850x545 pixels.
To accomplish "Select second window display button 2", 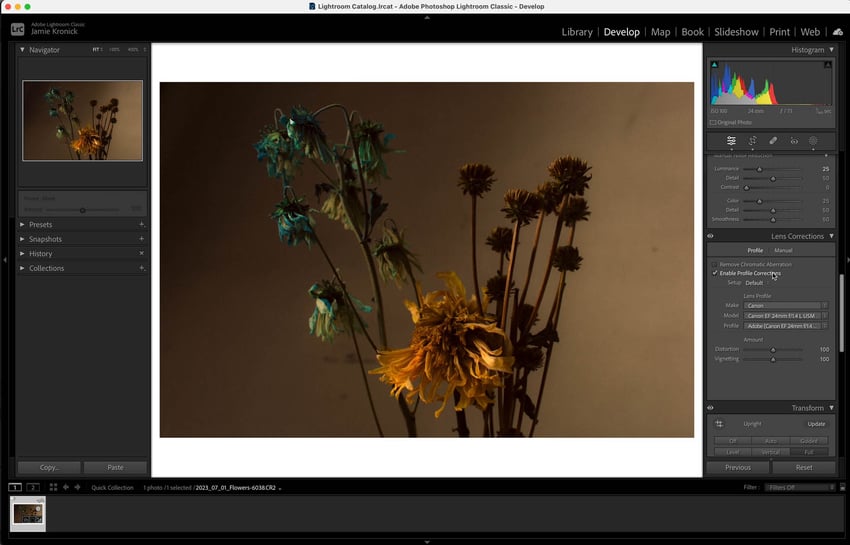I will tap(33, 487).
